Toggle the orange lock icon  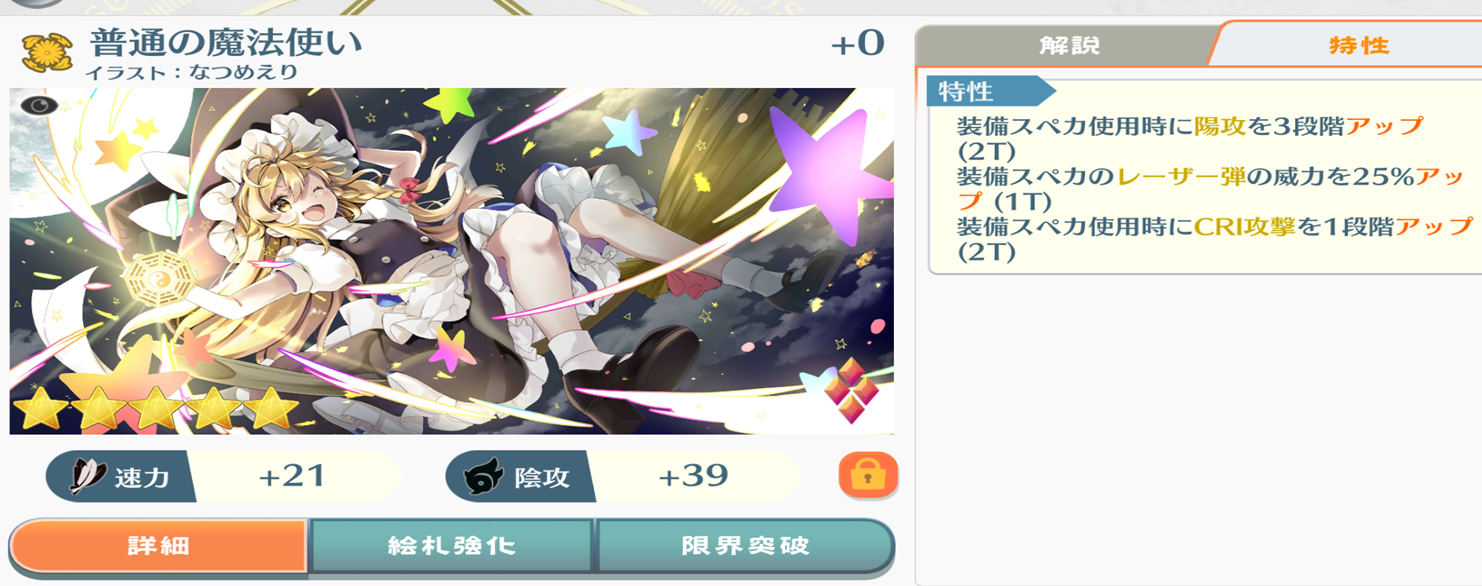(868, 476)
